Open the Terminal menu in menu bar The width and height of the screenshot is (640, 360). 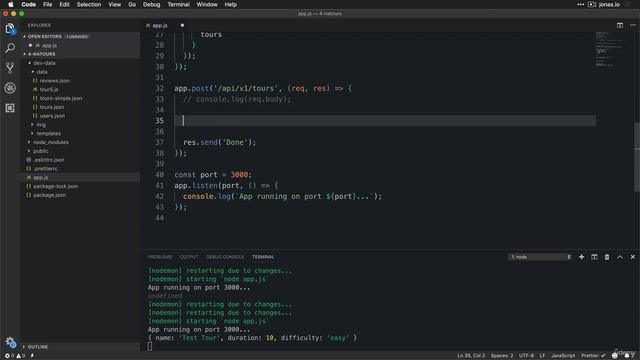pos(178,4)
